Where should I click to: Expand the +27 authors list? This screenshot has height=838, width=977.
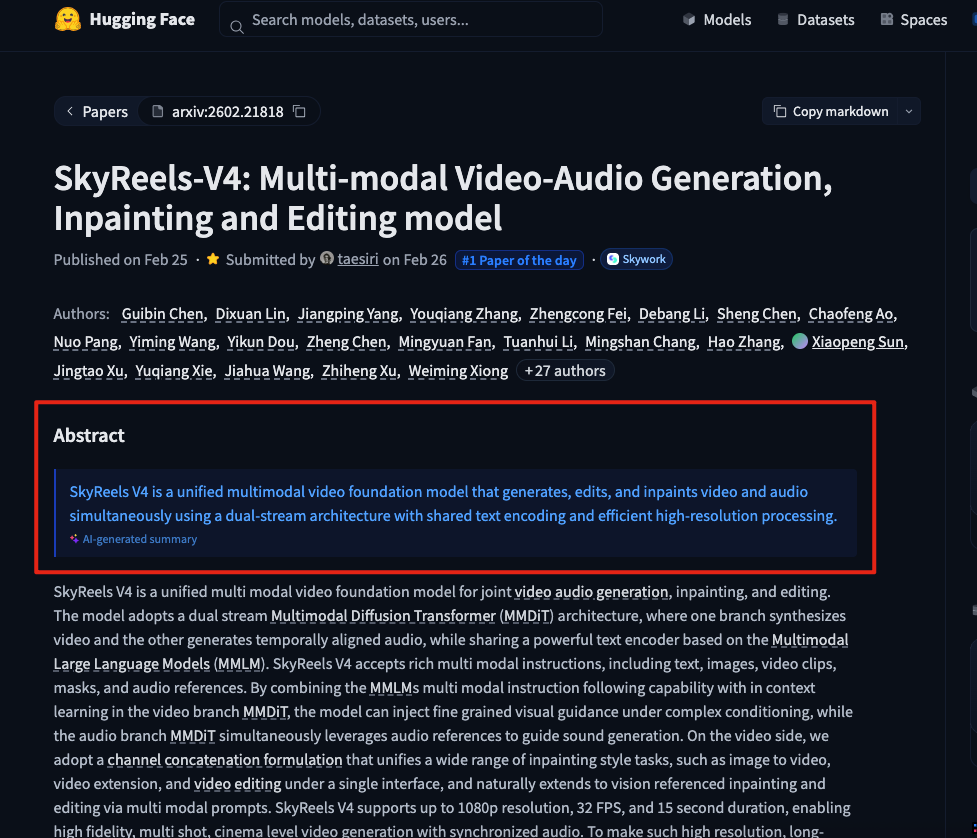pyautogui.click(x=565, y=371)
